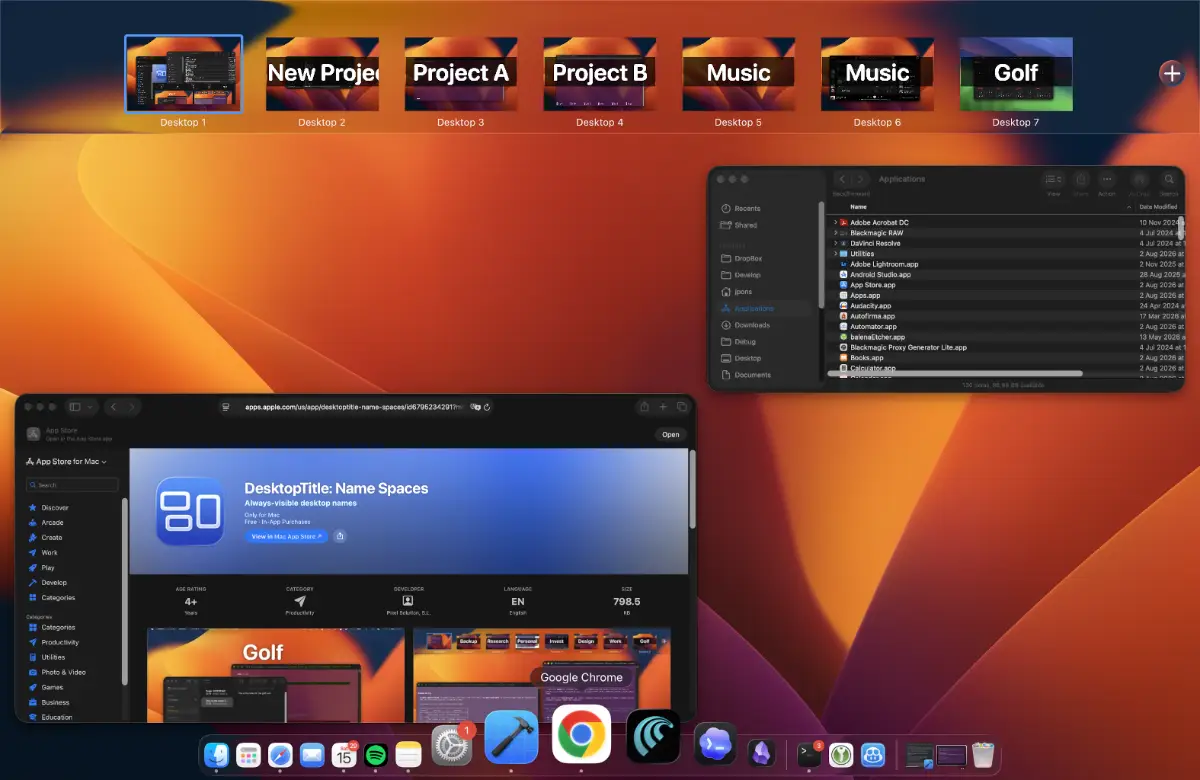This screenshot has height=780, width=1200.
Task: Switch to Desktop 3 Project A
Action: (461, 74)
